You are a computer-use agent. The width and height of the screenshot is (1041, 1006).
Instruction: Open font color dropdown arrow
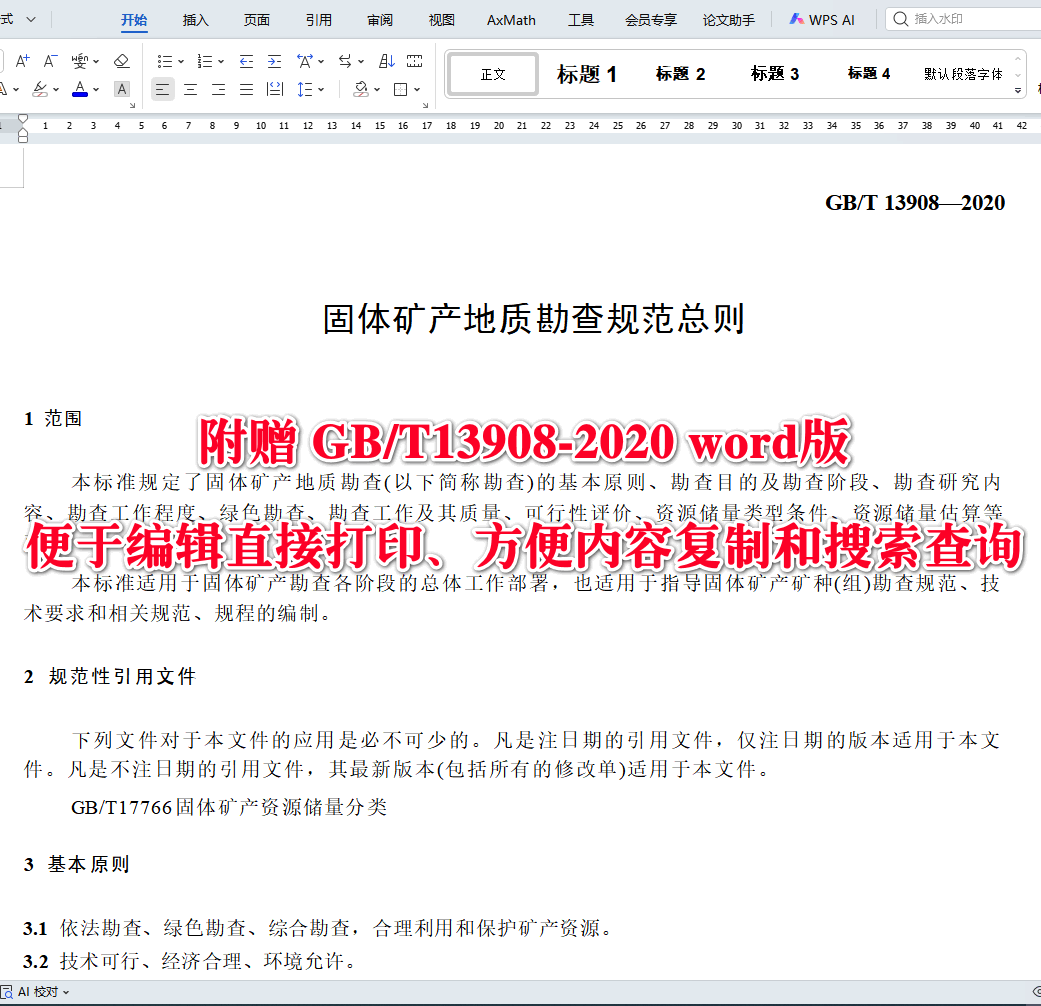pos(96,89)
